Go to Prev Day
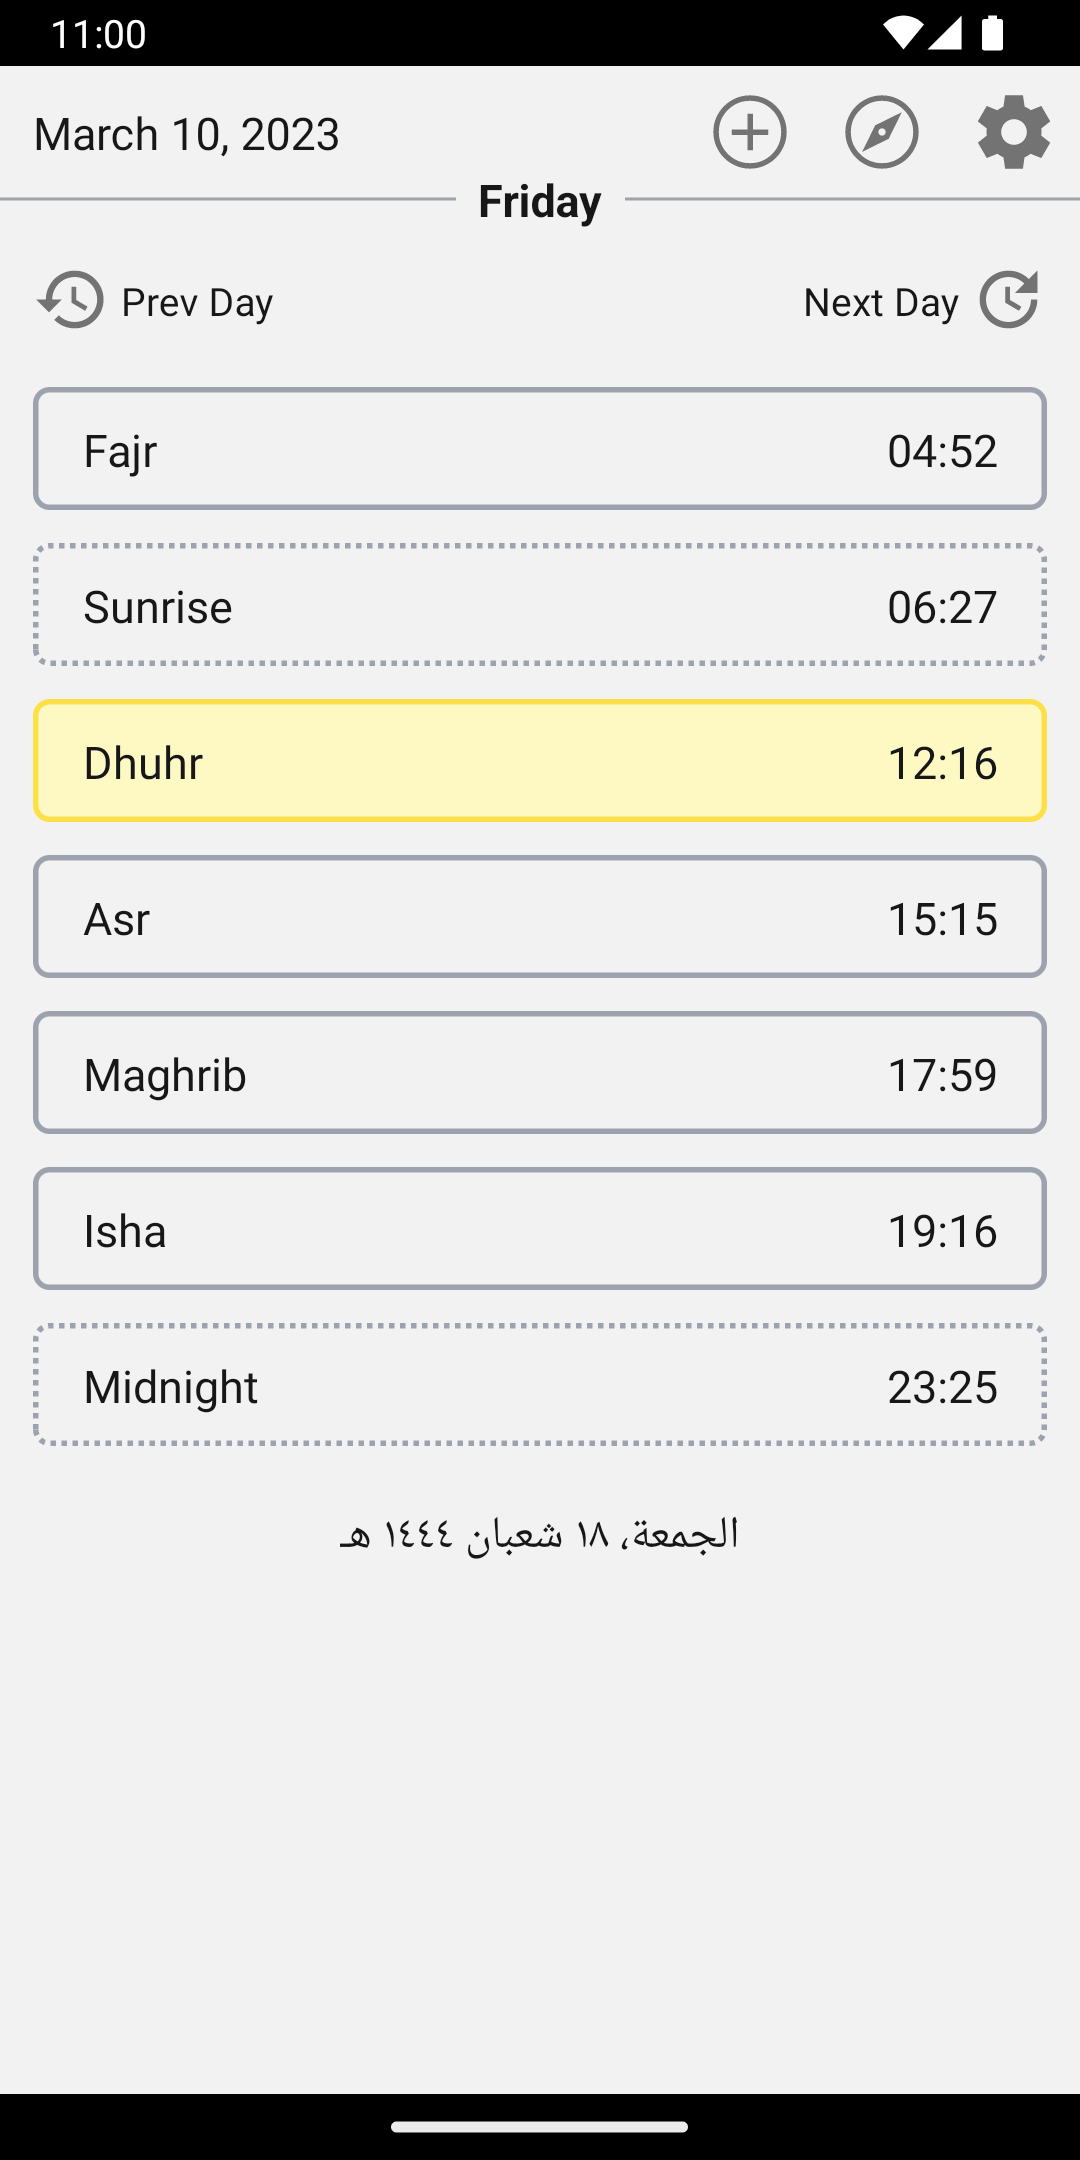This screenshot has height=2160, width=1080. [x=197, y=302]
